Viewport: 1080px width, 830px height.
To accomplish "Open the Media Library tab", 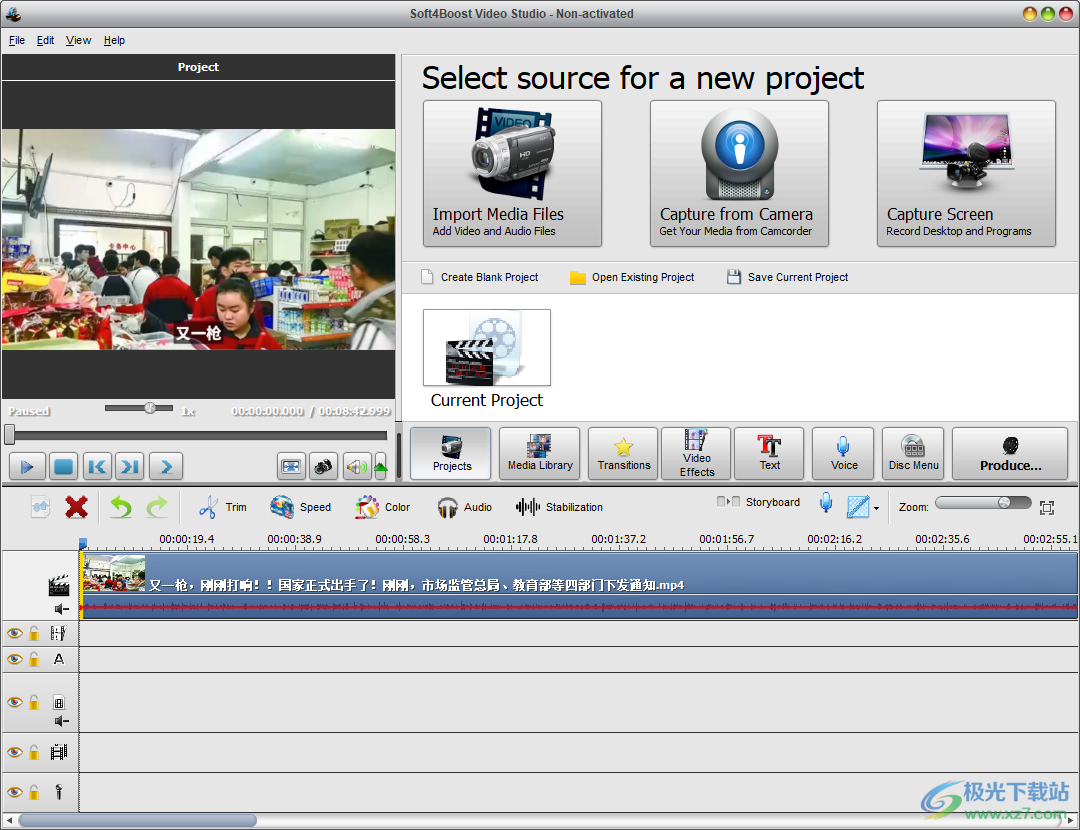I will (539, 453).
